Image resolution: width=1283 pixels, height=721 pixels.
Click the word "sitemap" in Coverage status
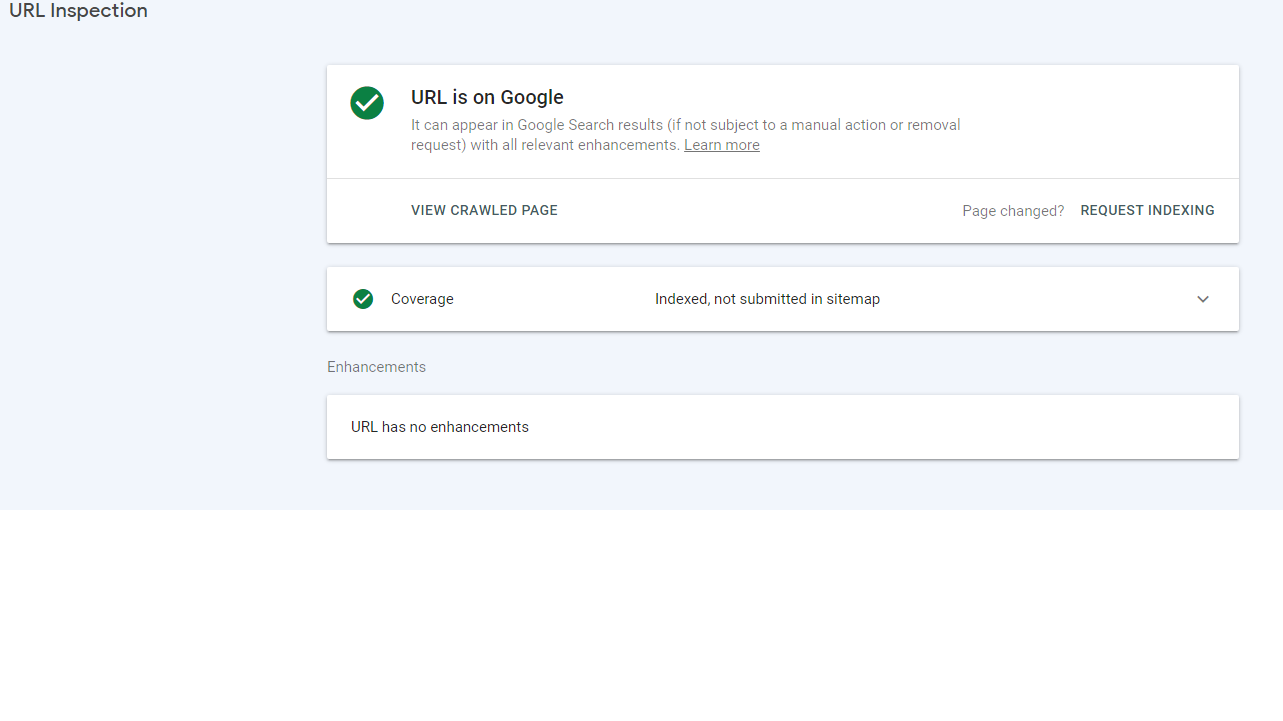(x=853, y=299)
